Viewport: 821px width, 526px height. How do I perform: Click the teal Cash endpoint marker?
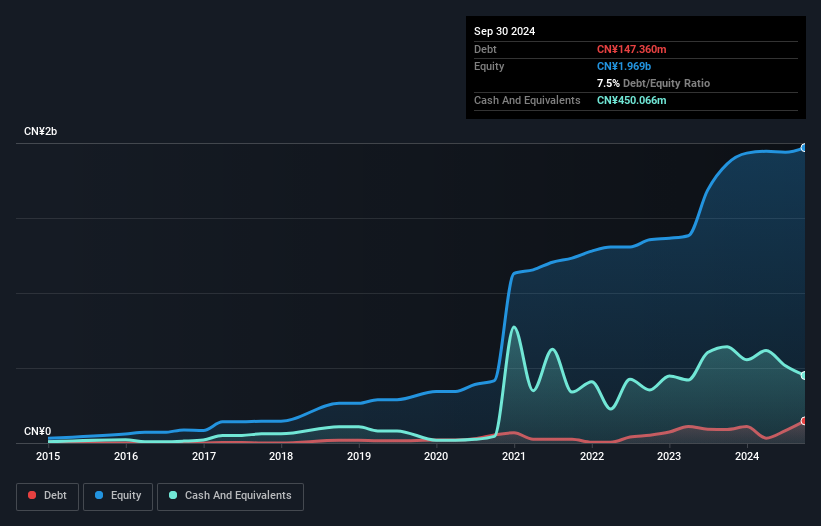pos(804,375)
